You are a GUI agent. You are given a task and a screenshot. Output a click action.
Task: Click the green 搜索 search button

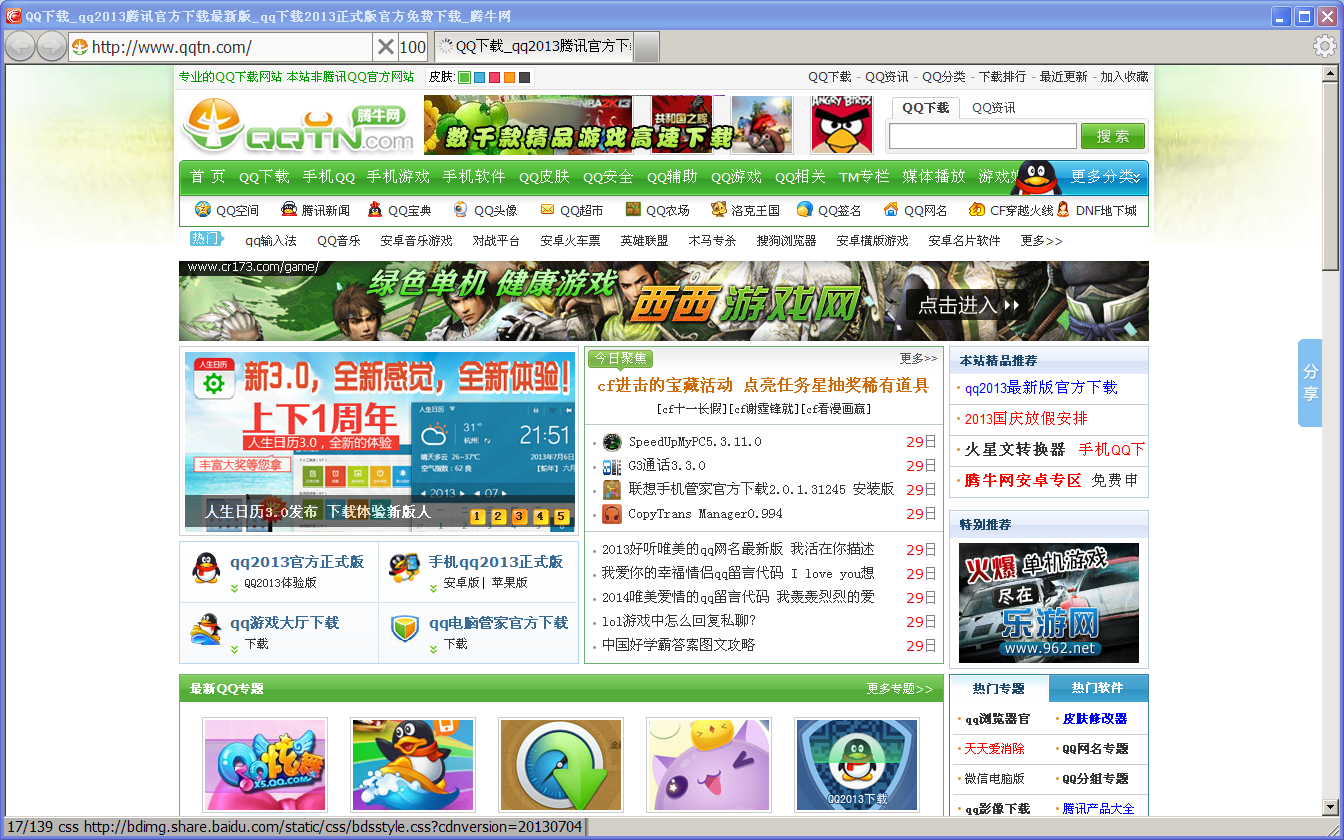coord(1113,136)
